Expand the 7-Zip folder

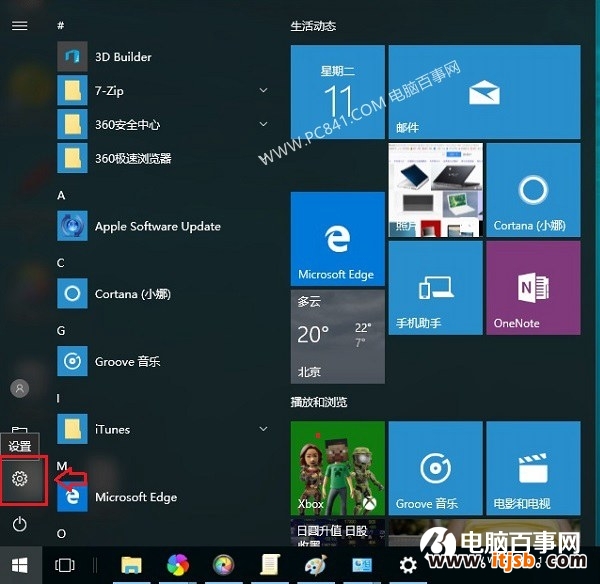(x=263, y=91)
